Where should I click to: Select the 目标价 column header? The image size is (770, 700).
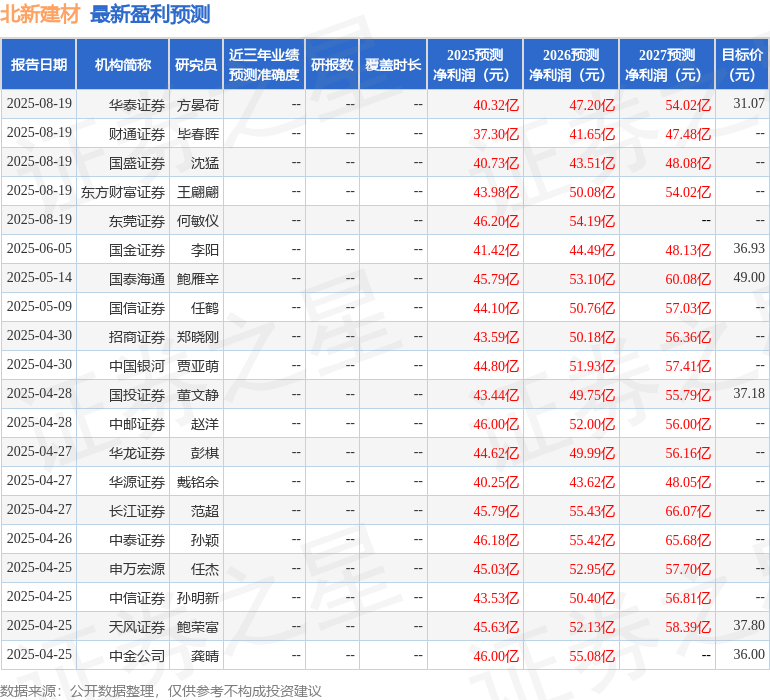click(742, 65)
